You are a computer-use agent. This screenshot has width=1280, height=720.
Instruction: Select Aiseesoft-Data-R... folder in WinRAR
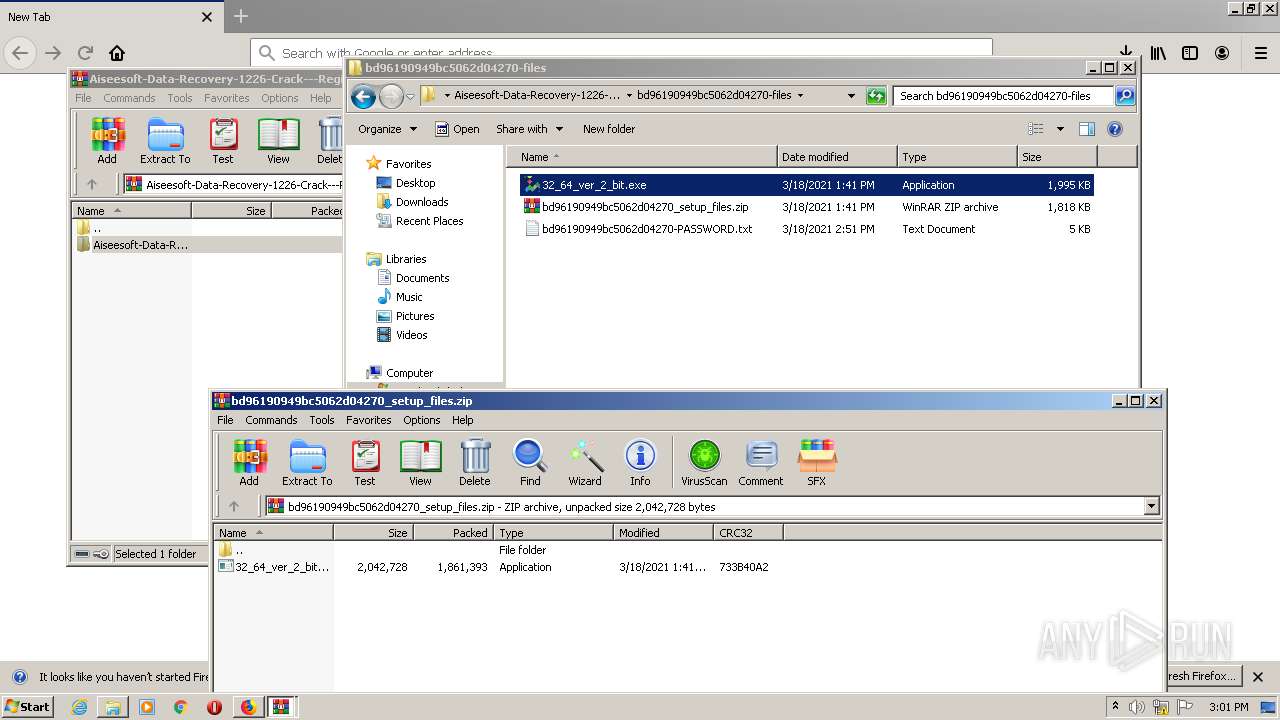(140, 245)
